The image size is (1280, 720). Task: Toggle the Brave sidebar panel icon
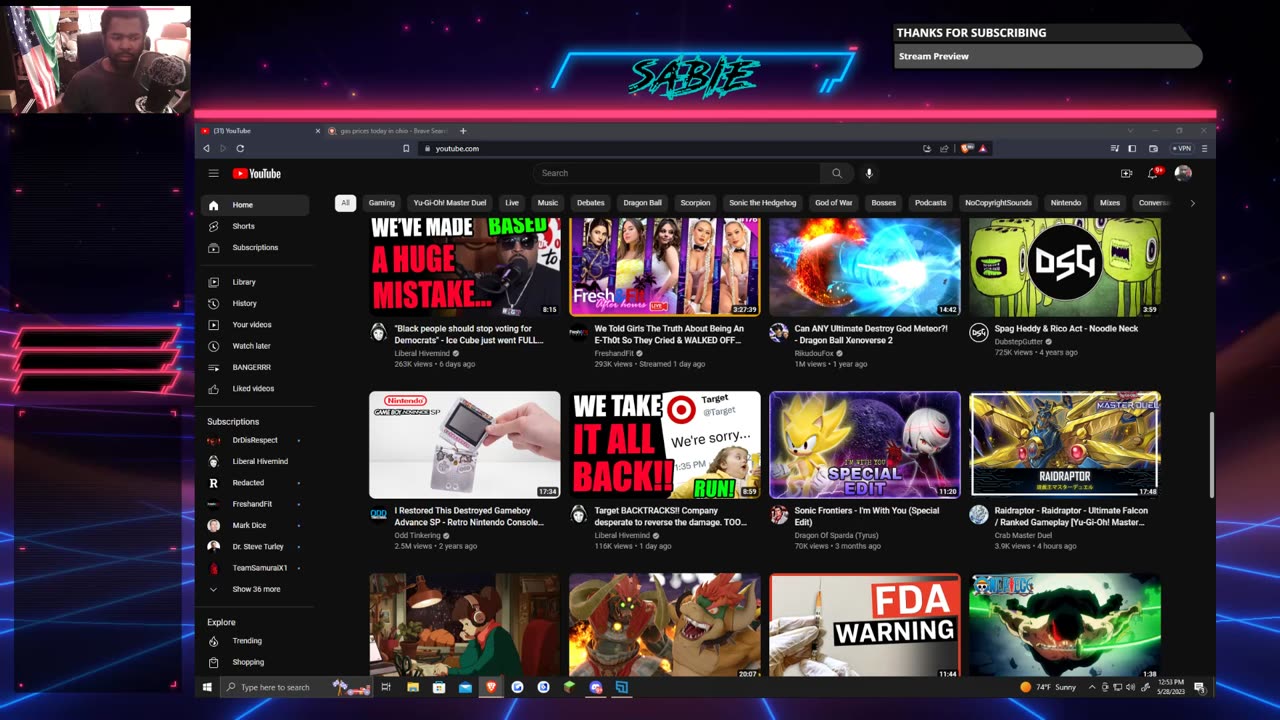[x=1132, y=148]
